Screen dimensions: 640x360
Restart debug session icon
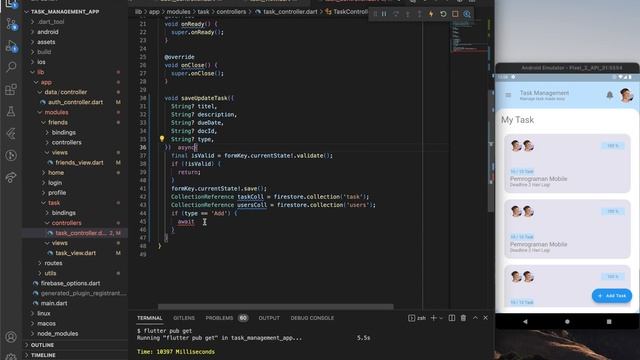(443, 14)
